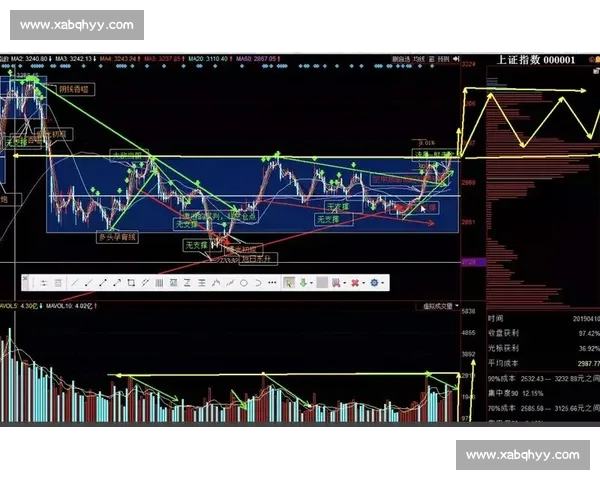
Task: Click the purple highlighted price marker on axis
Action: coord(474,262)
